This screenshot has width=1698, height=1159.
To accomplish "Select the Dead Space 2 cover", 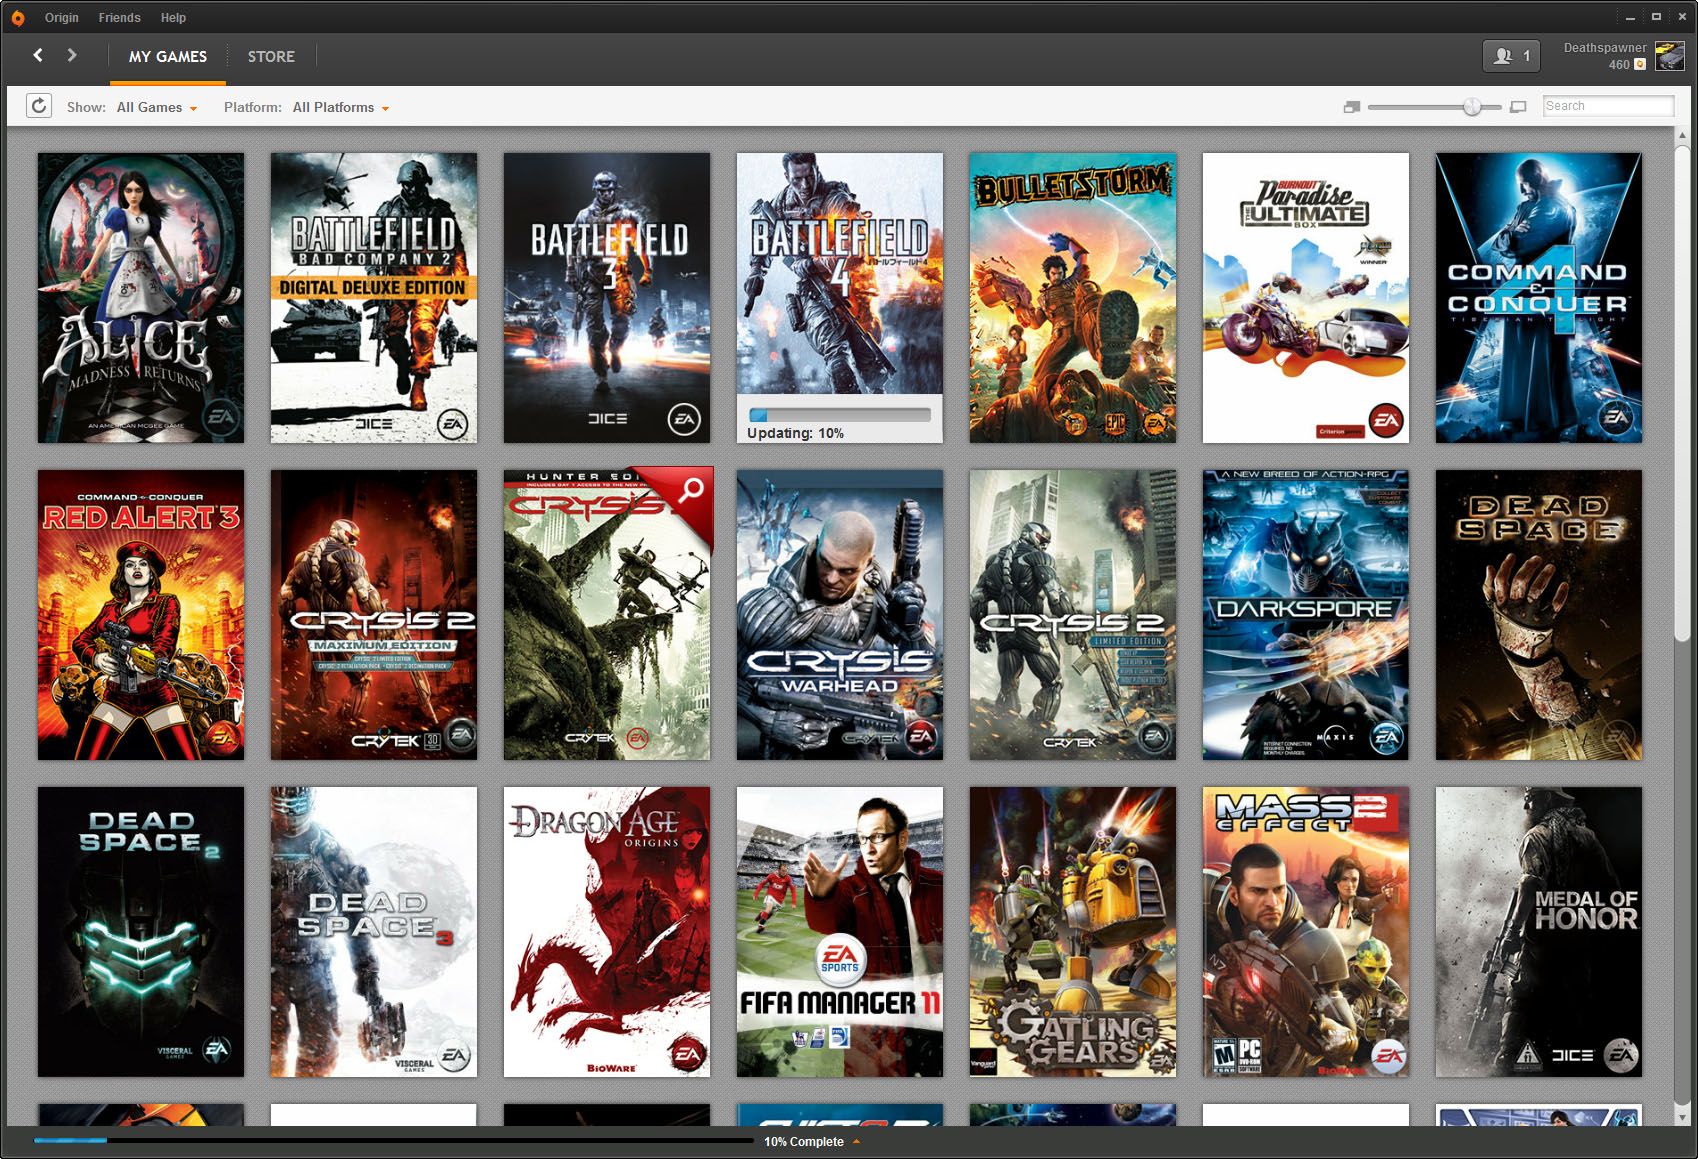I will (x=141, y=932).
